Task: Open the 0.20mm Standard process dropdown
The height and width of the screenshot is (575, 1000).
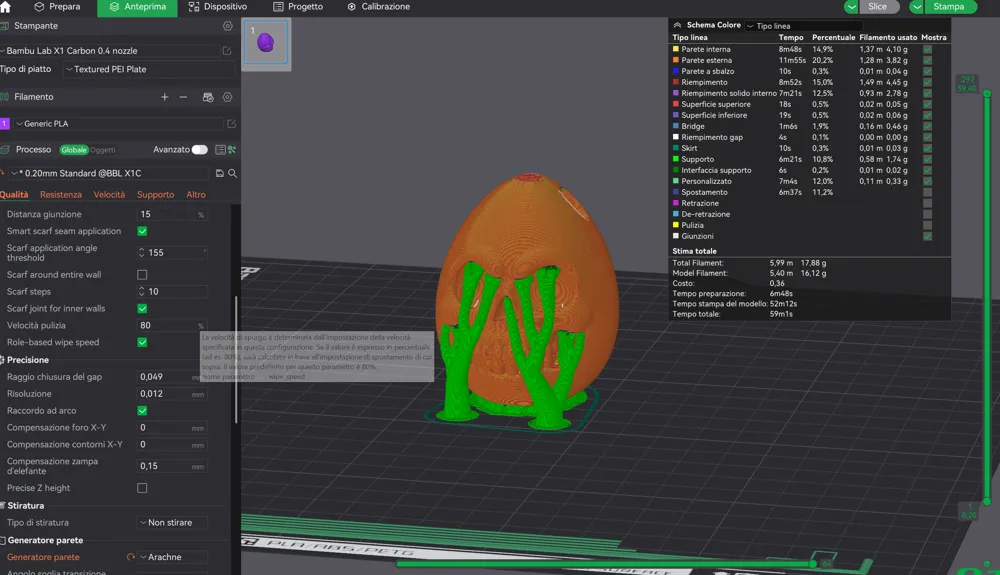Action: 108,173
